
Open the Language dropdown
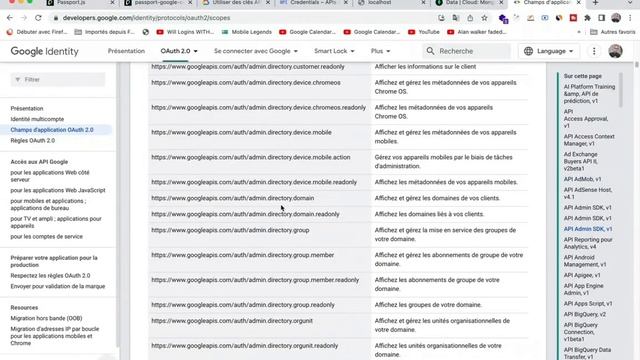pos(549,51)
